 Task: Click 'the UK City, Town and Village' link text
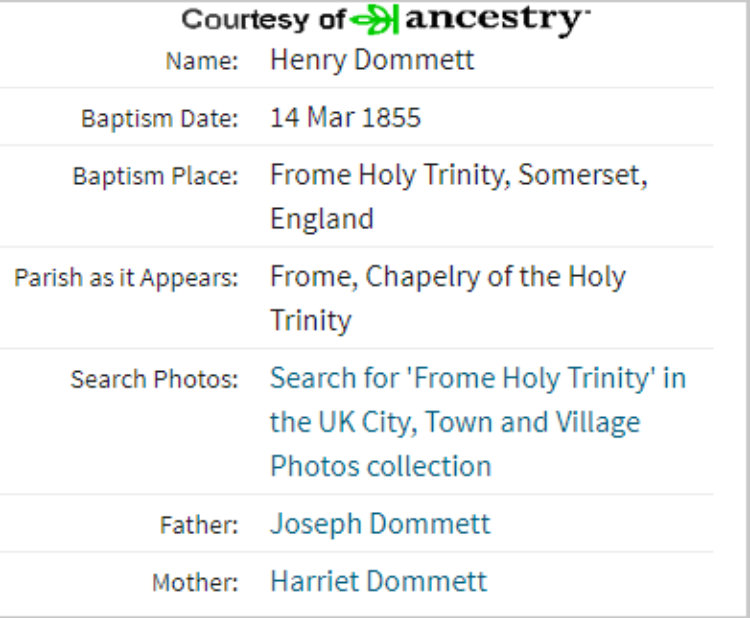454,422
